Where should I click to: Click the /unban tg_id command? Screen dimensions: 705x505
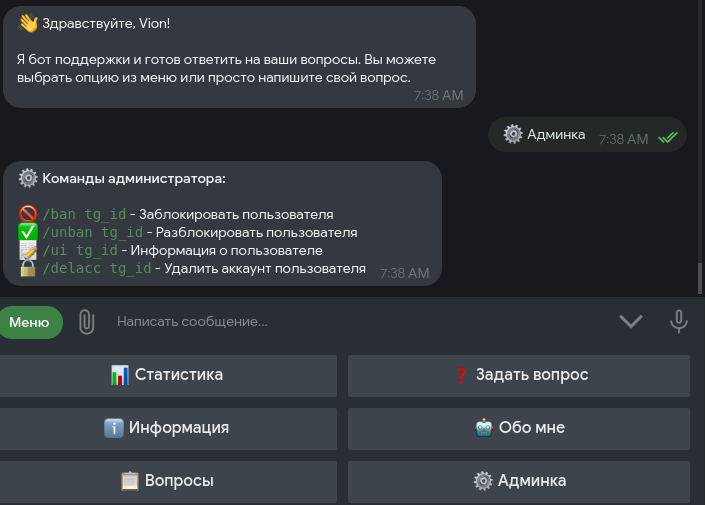[x=93, y=232]
